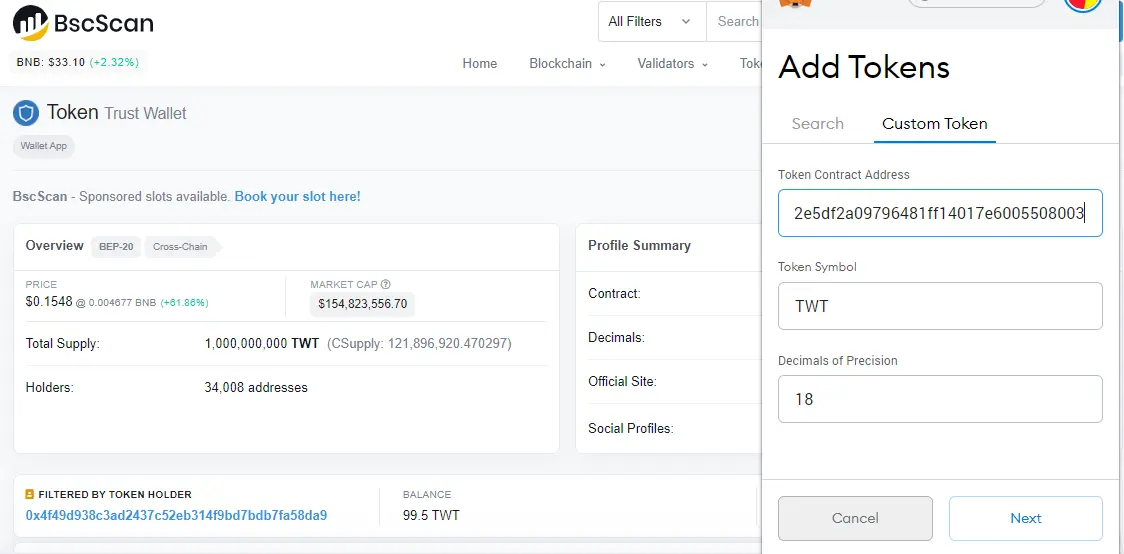
Task: Click the $0.1548 price value
Action: coord(49,302)
